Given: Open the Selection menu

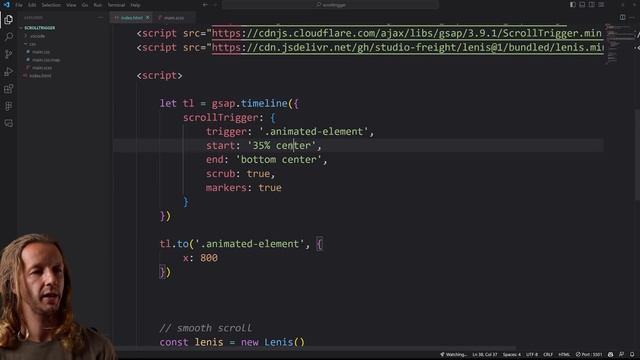Looking at the screenshot, I should click(x=51, y=5).
